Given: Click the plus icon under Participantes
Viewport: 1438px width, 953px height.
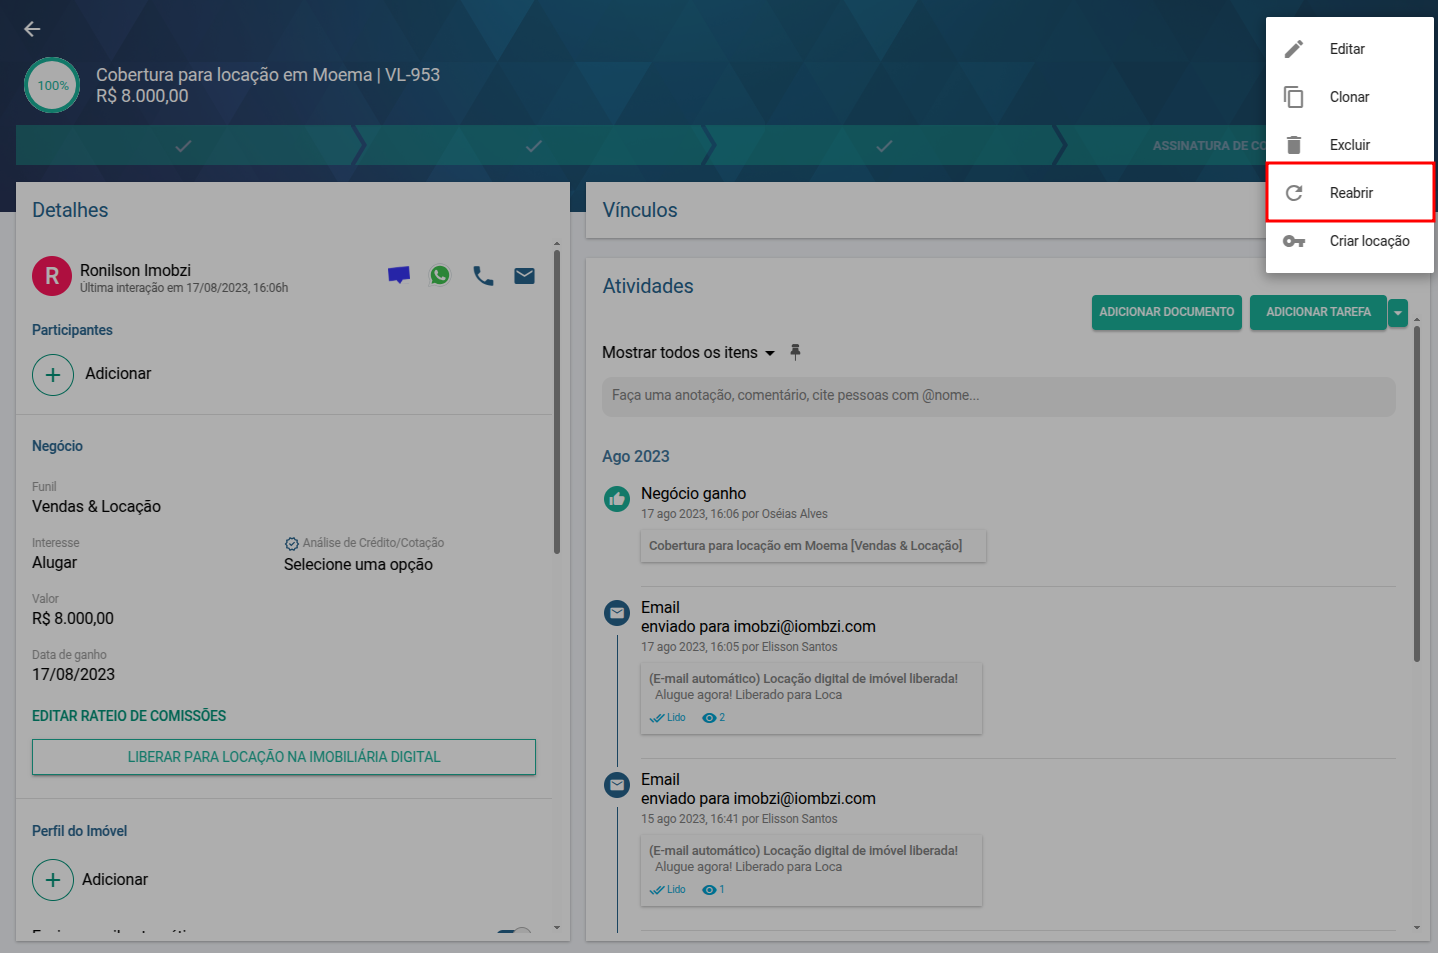Looking at the screenshot, I should (x=53, y=375).
